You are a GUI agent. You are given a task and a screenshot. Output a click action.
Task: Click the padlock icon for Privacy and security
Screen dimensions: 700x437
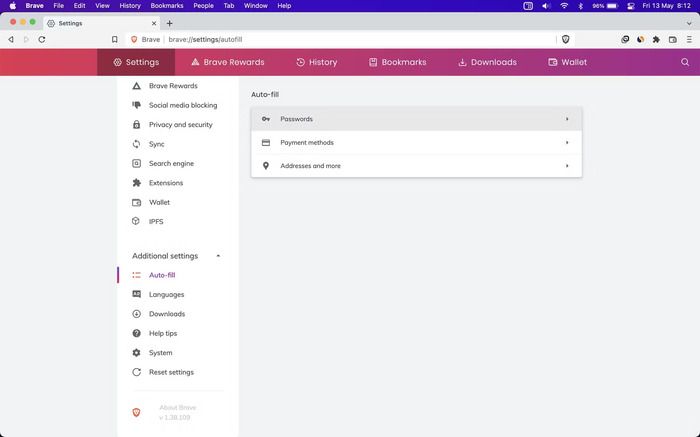pyautogui.click(x=137, y=125)
